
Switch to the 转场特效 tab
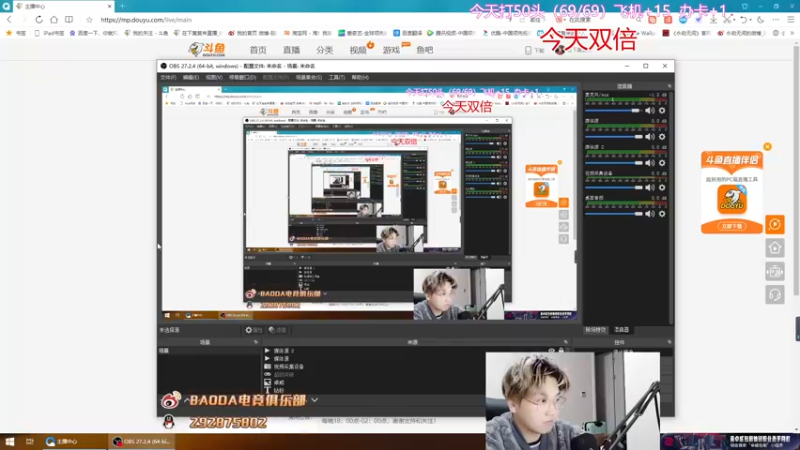tap(595, 330)
